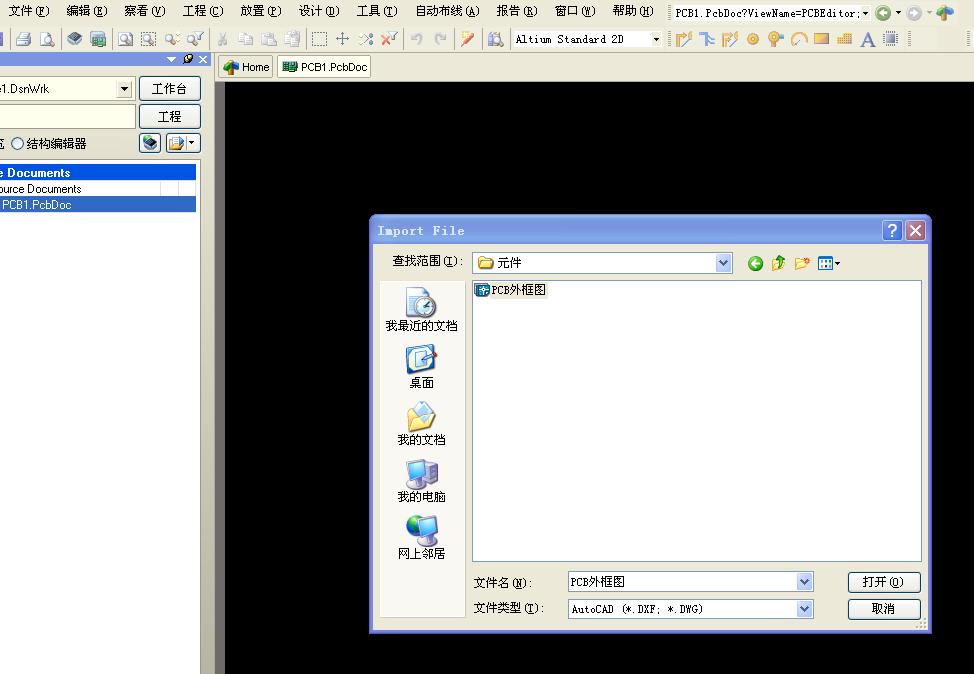Click the Print icon in toolbar

(24, 39)
